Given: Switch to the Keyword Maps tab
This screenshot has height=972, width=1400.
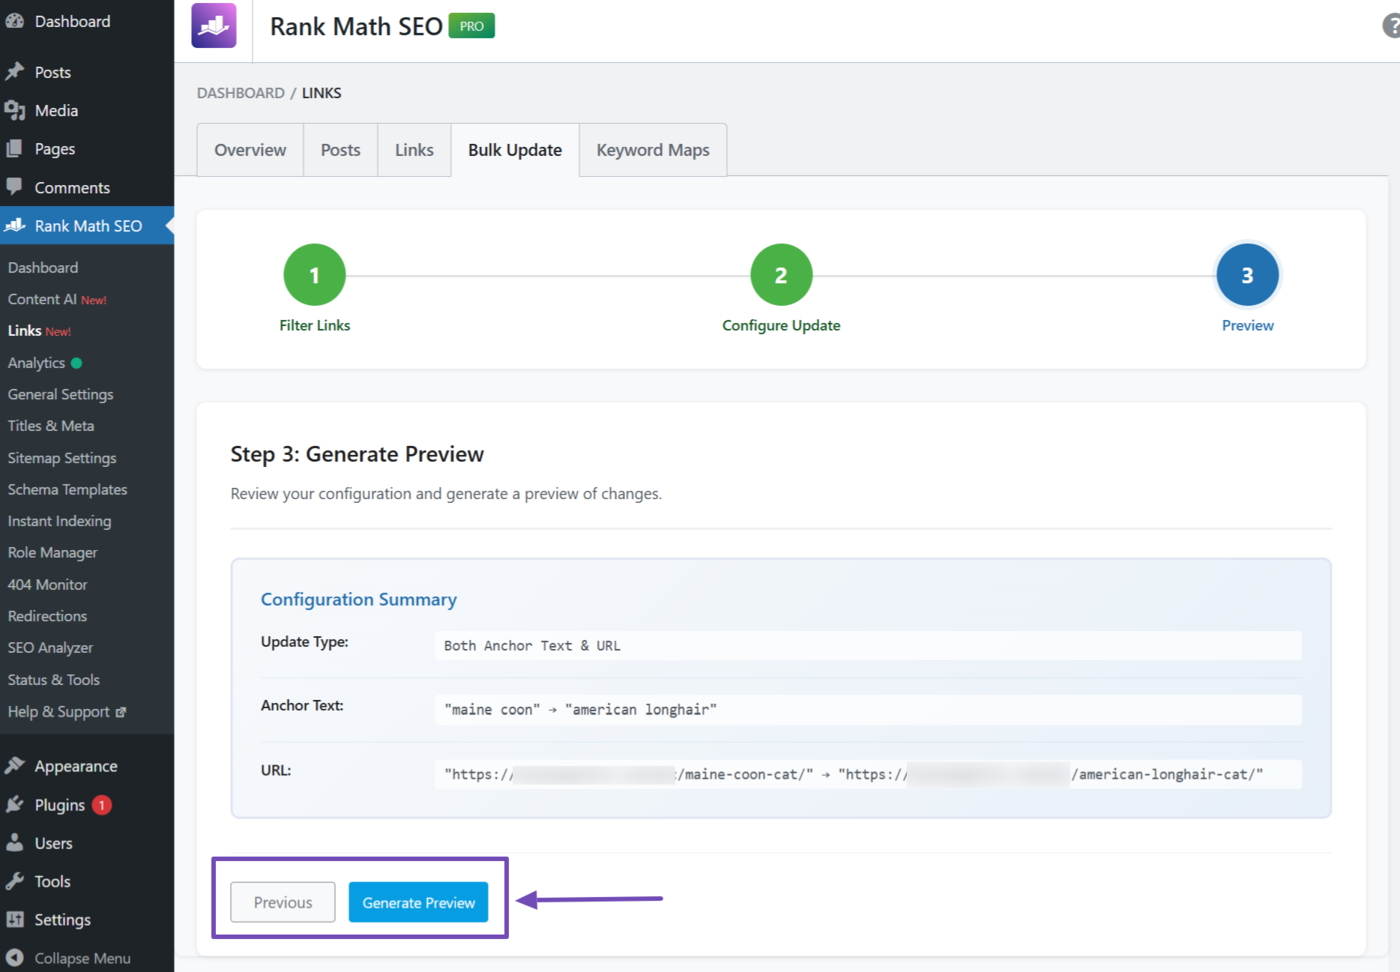Looking at the screenshot, I should click(652, 150).
